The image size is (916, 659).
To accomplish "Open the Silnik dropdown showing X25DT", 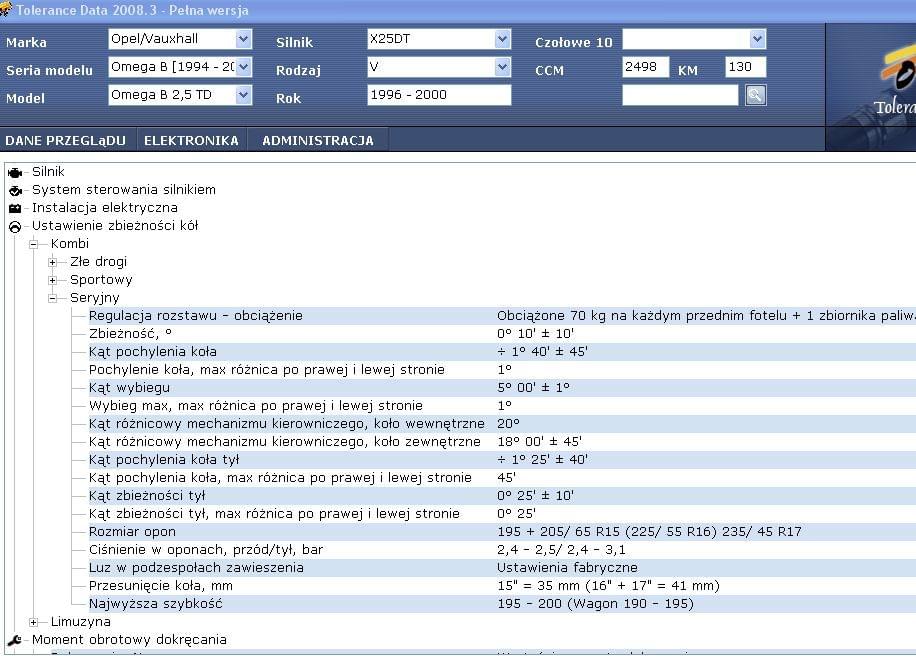I will tap(502, 39).
